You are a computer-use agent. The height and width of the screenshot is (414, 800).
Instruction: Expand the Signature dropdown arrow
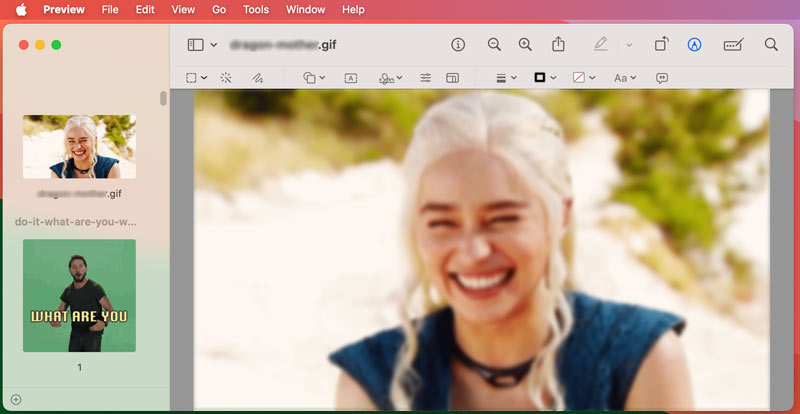[399, 78]
